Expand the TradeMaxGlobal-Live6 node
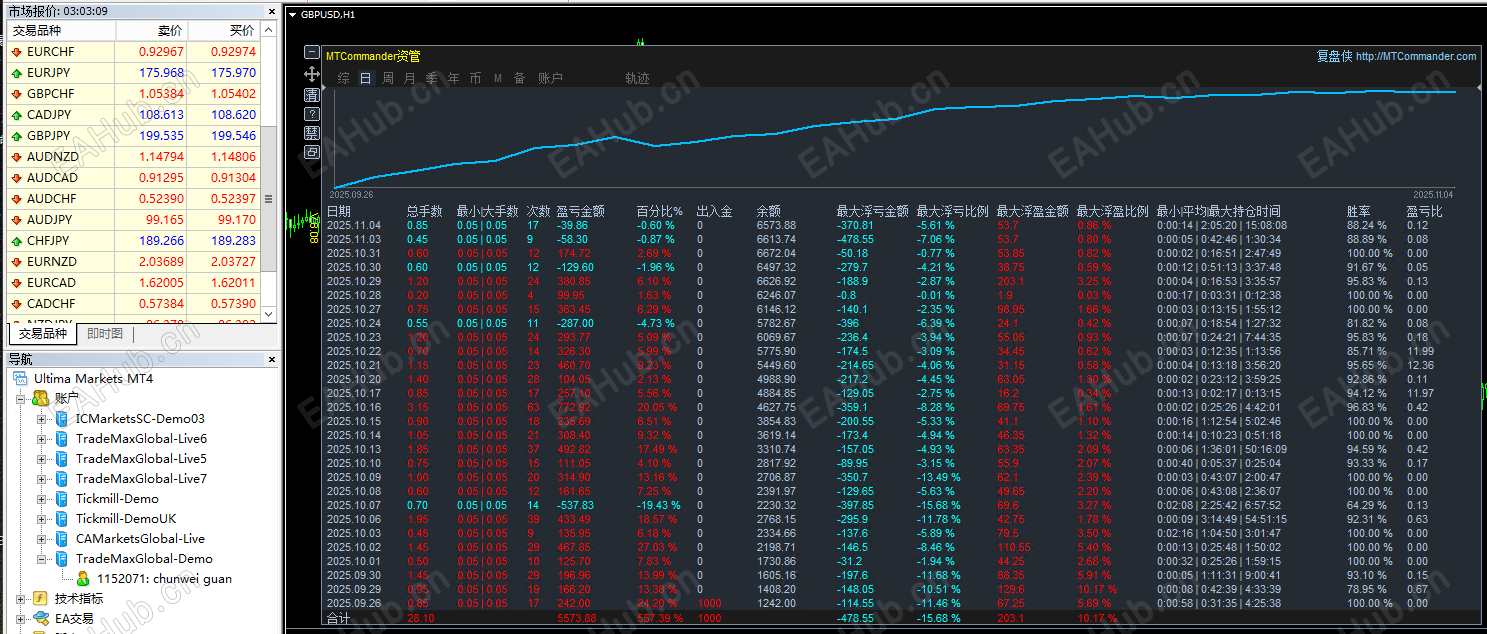The image size is (1487, 634). click(x=42, y=439)
